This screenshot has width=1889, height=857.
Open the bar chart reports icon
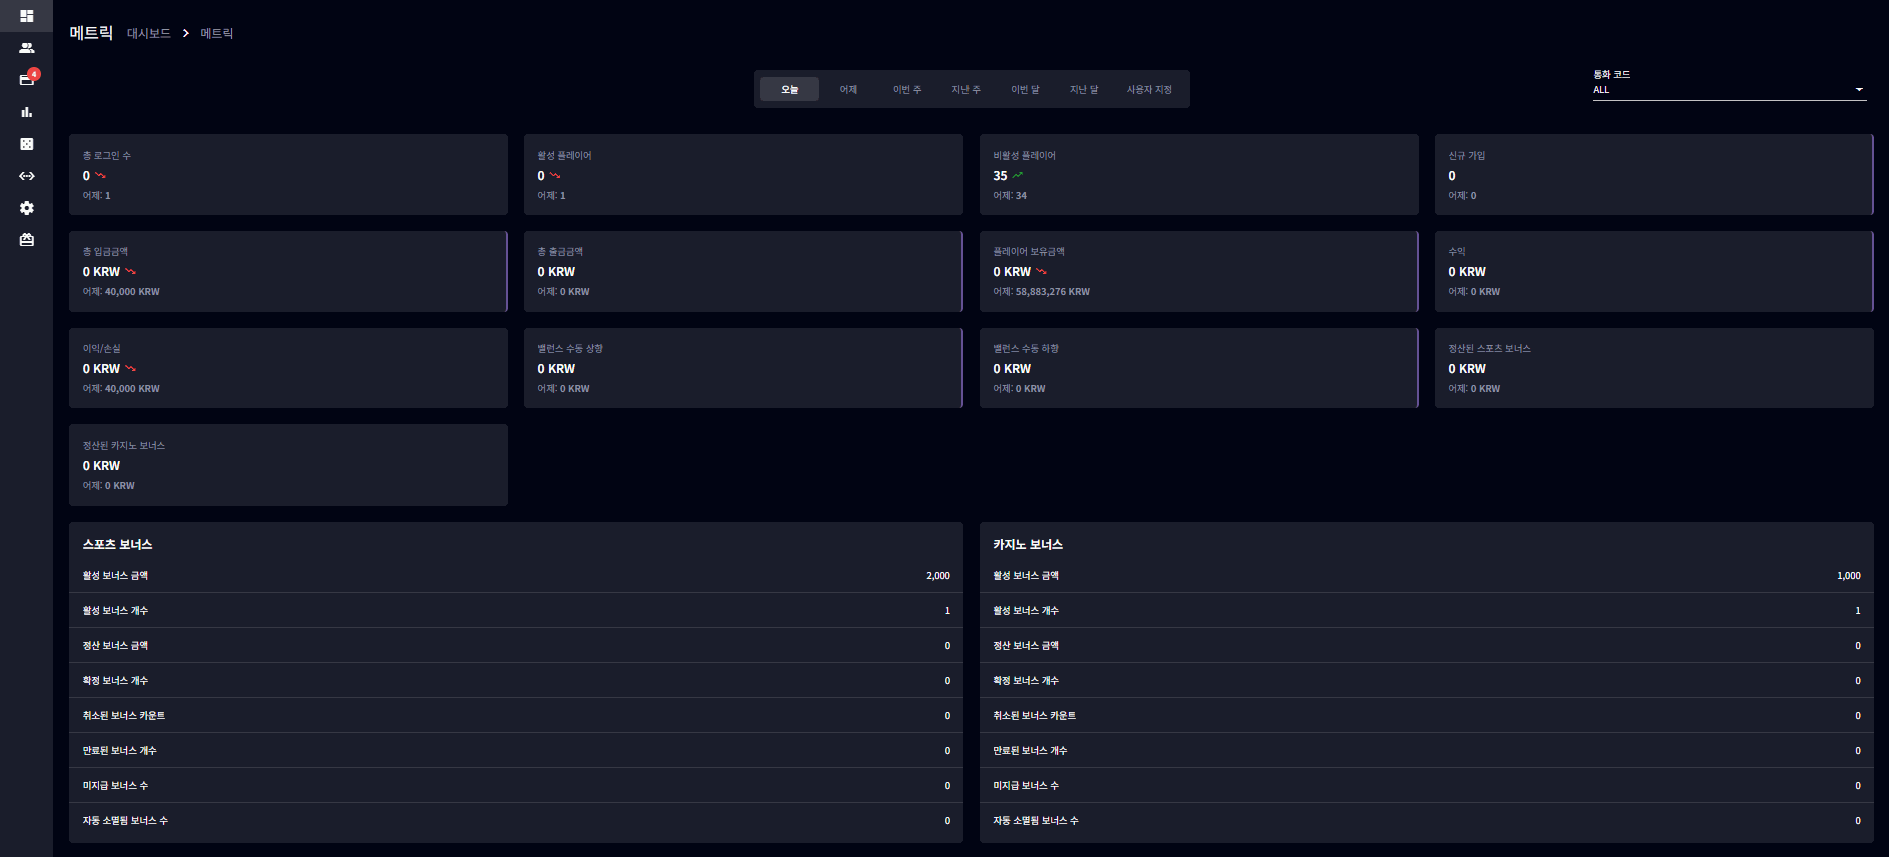[x=26, y=112]
